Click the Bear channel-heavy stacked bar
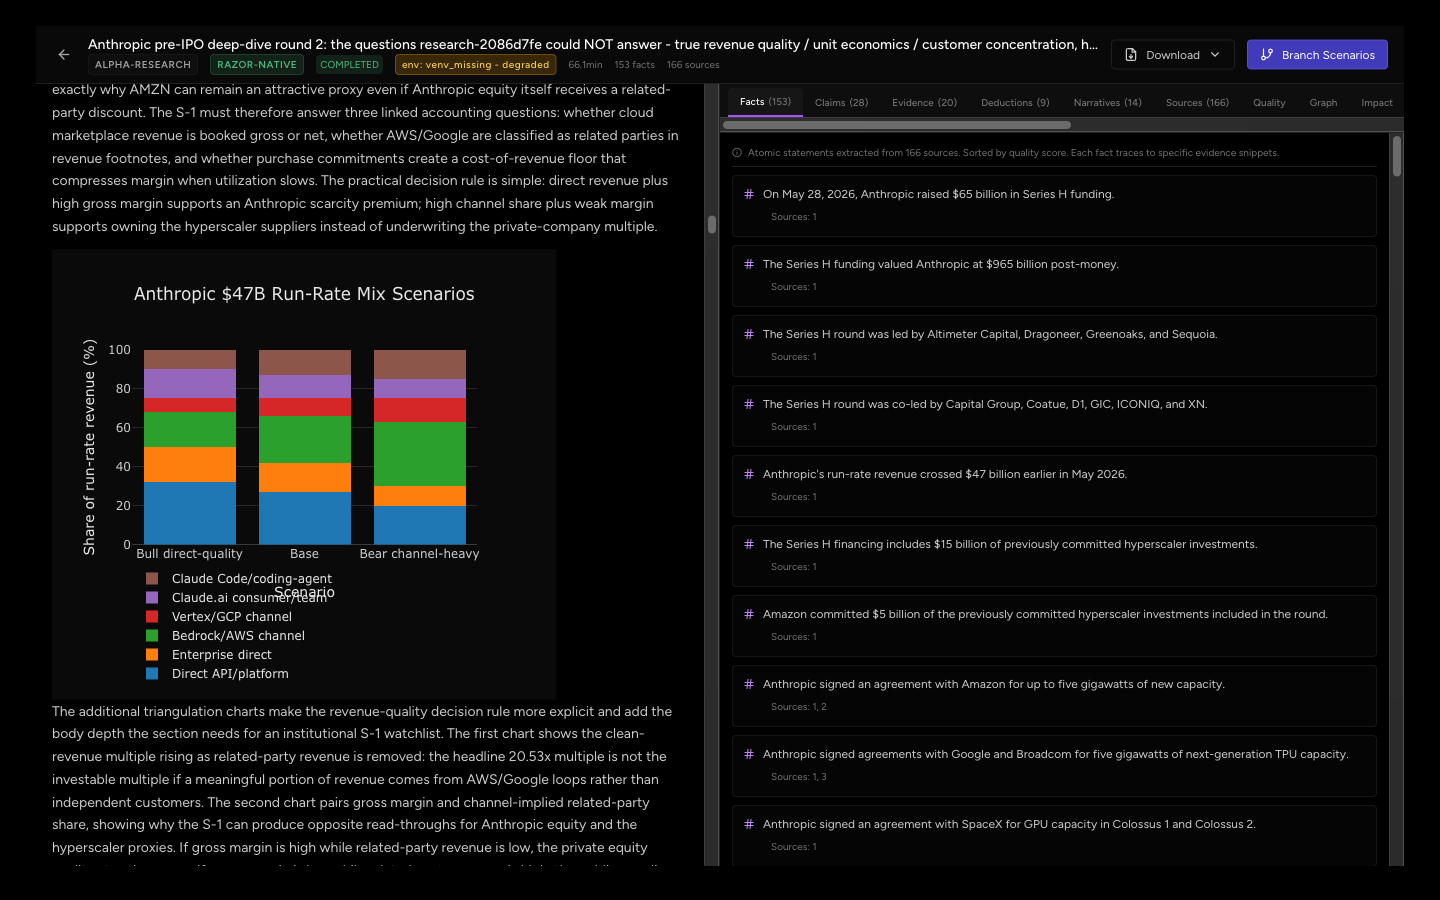The image size is (1440, 900). pos(420,447)
